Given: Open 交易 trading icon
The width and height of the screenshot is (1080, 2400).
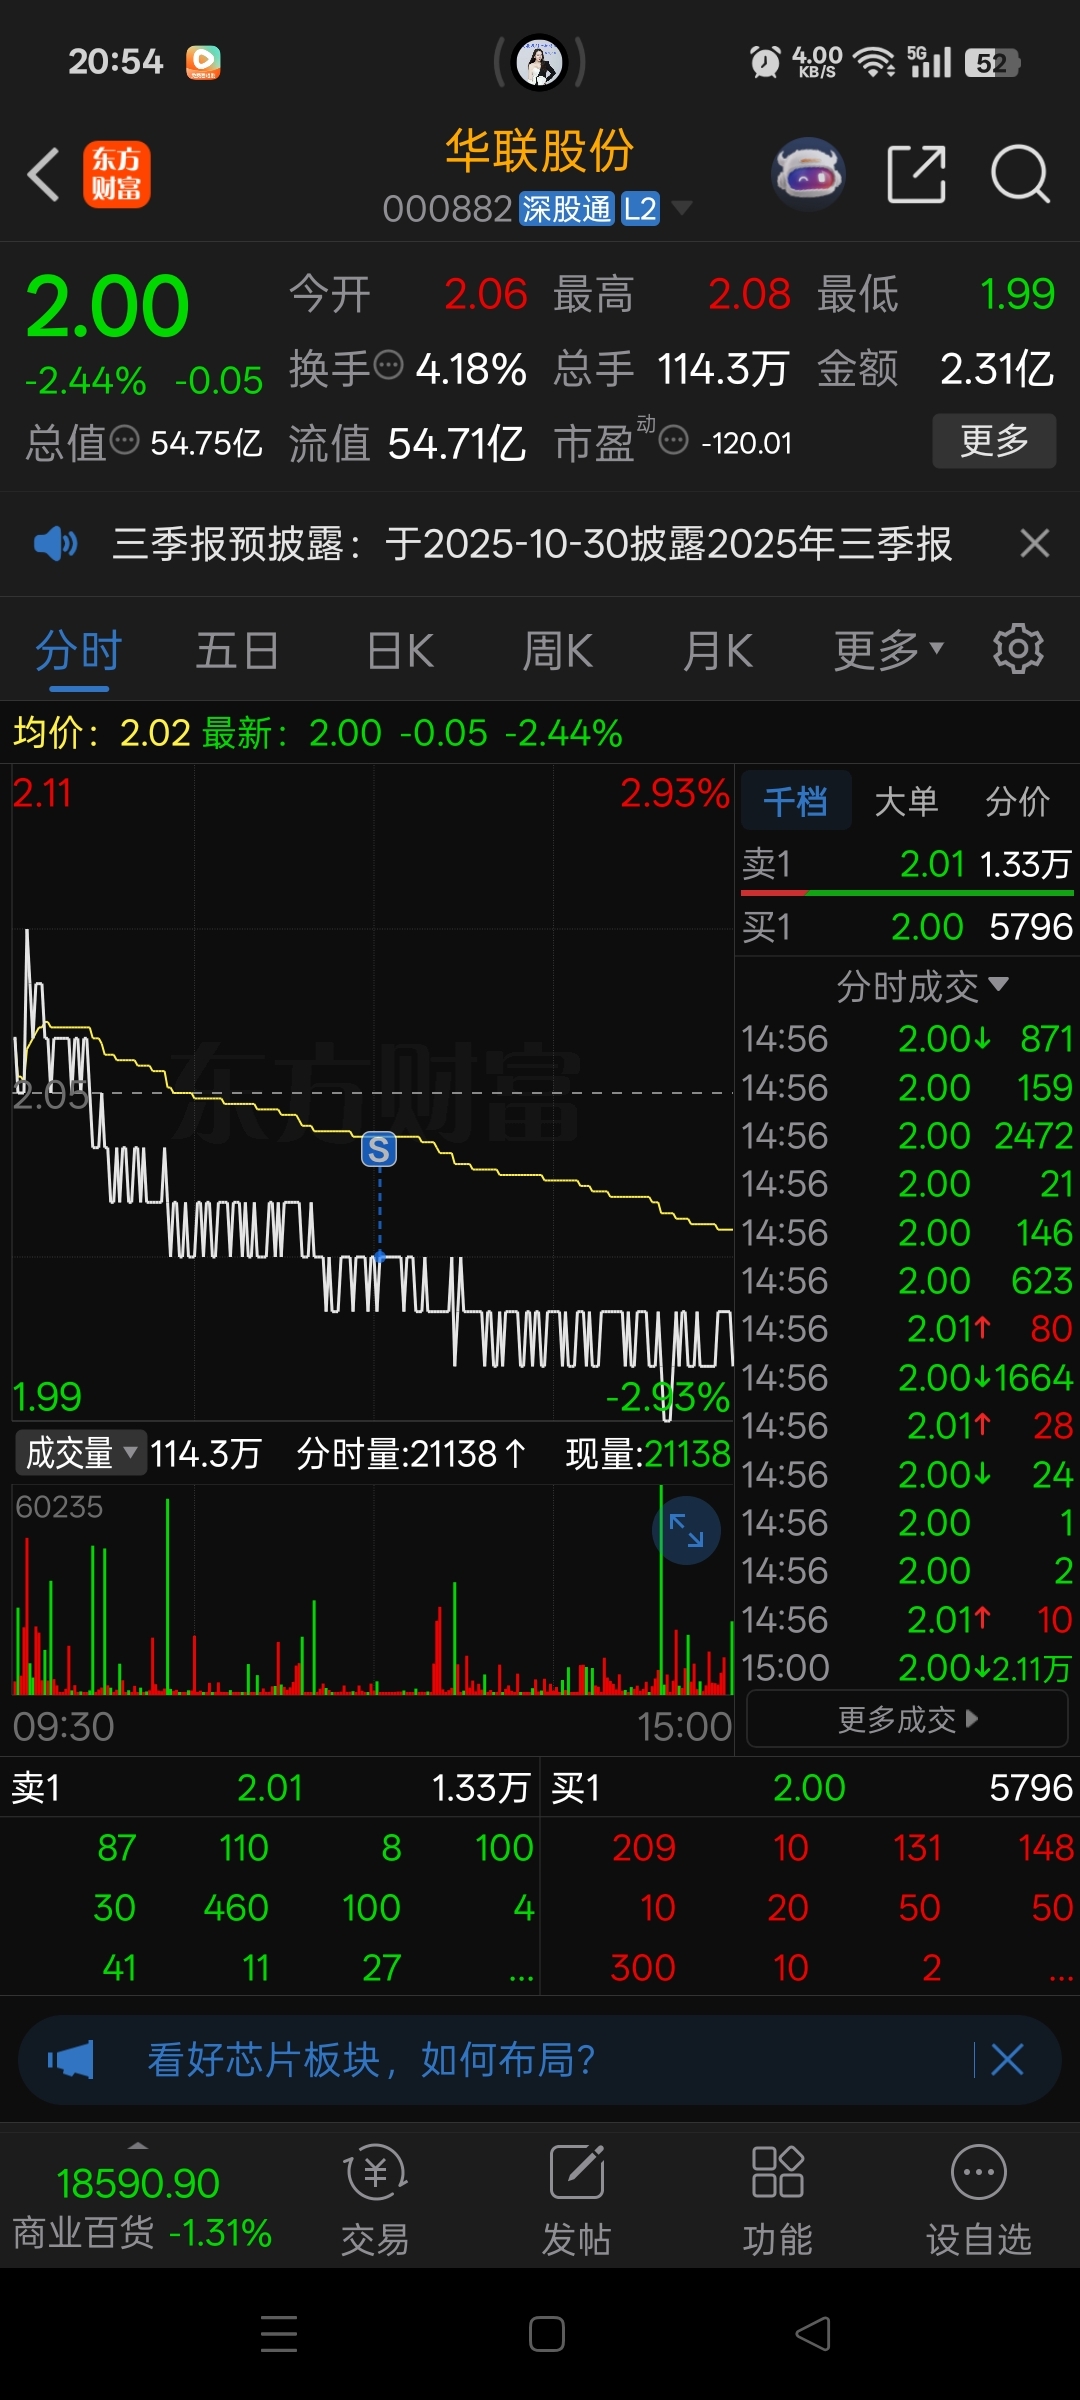Looking at the screenshot, I should 375,2200.
